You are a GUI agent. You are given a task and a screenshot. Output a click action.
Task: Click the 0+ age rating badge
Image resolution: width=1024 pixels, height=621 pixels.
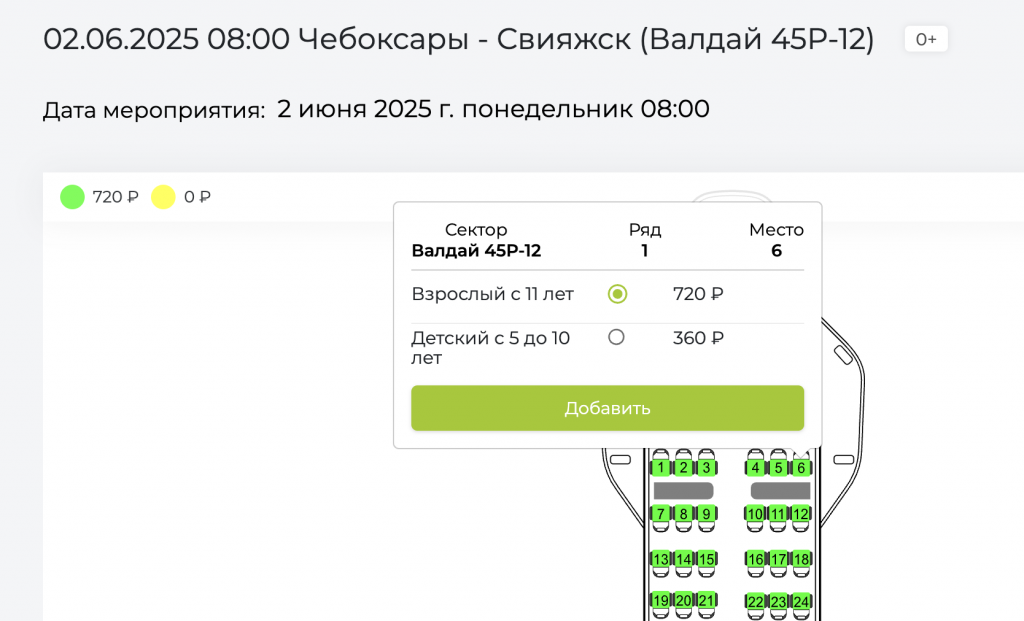point(926,40)
